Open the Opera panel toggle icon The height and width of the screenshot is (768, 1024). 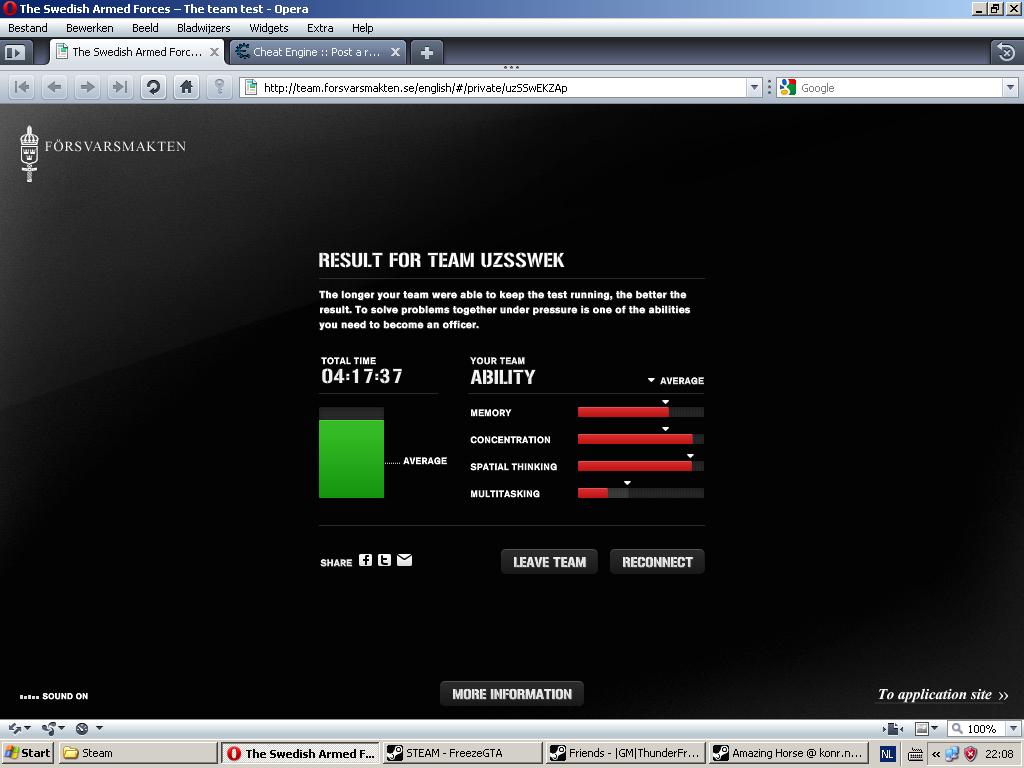pyautogui.click(x=14, y=52)
